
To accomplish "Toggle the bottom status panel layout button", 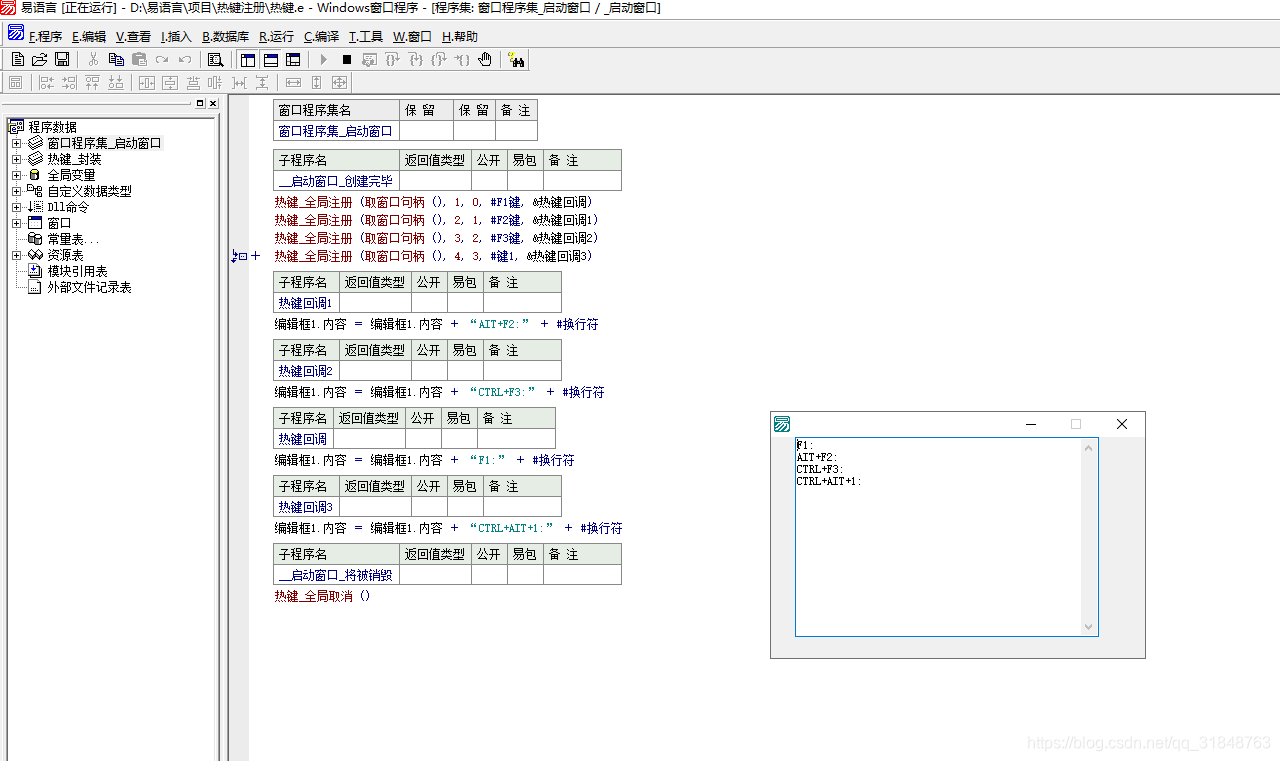I will point(270,60).
